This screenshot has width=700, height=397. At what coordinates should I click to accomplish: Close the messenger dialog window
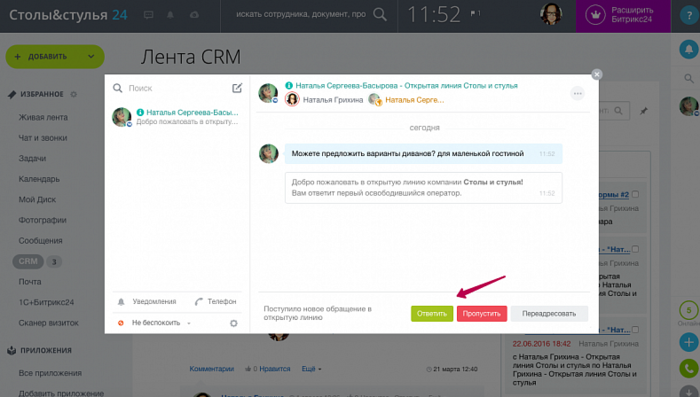coord(596,75)
